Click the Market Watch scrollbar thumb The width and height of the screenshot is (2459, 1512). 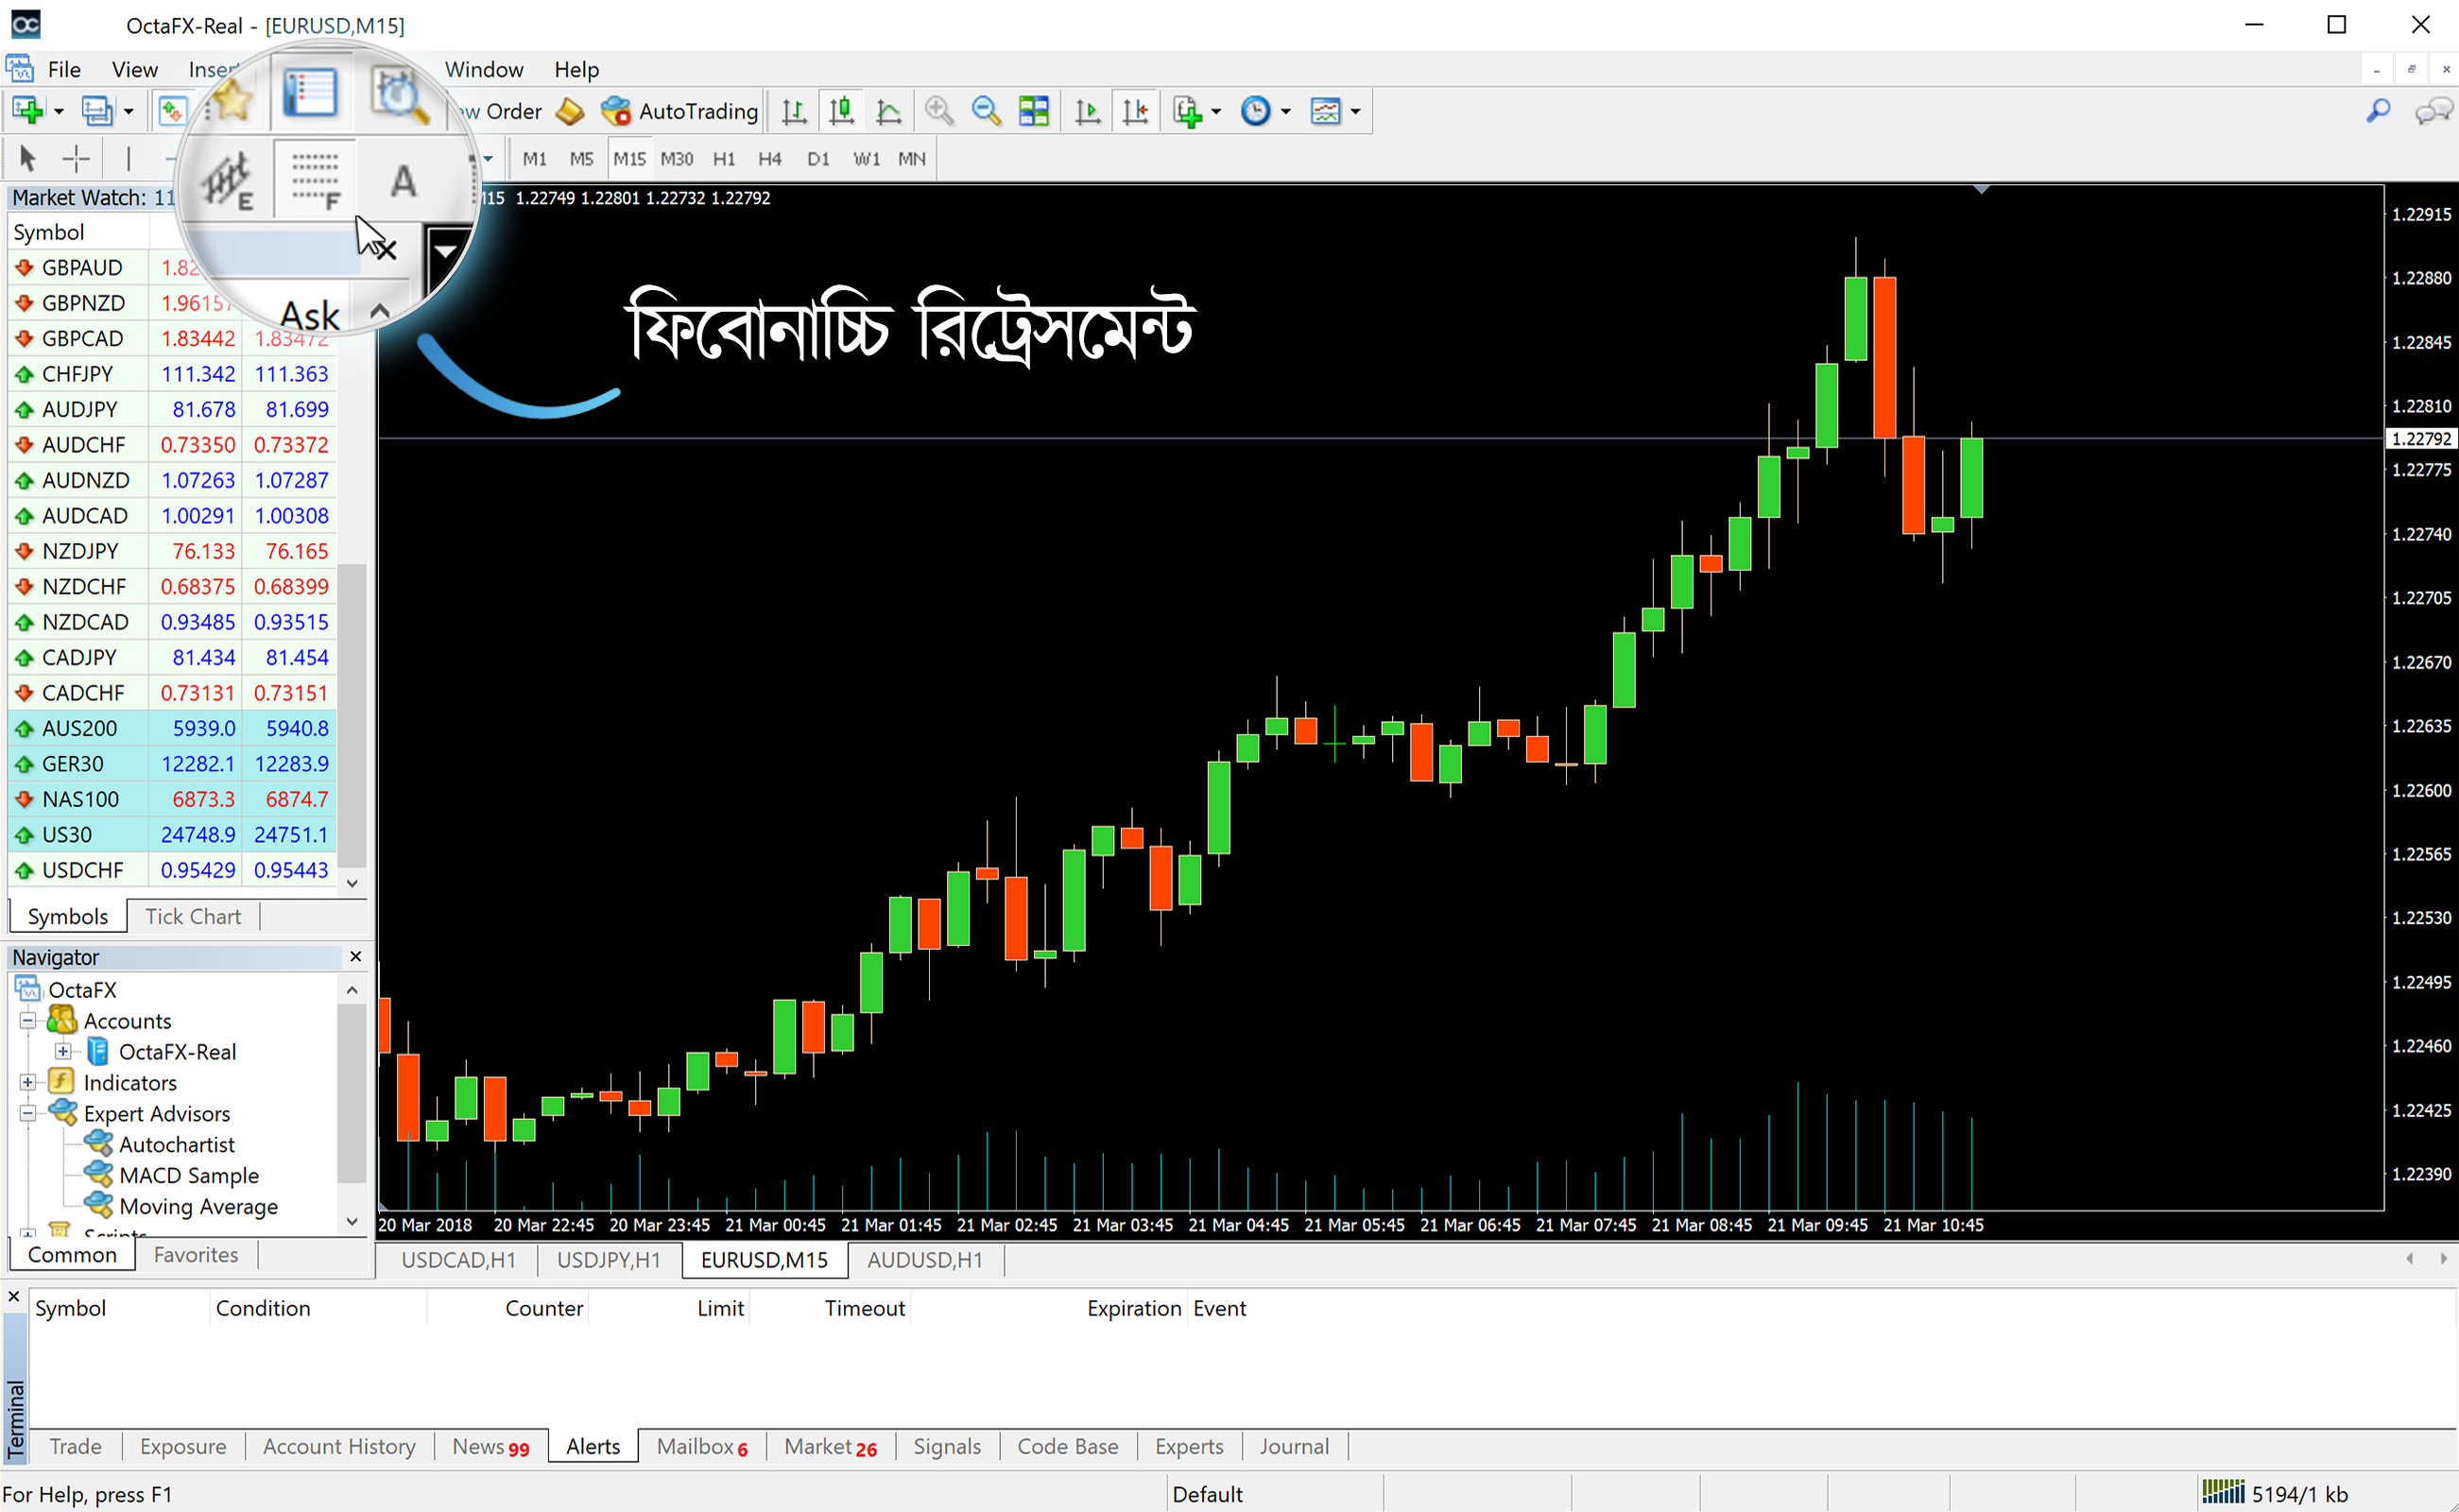352,715
